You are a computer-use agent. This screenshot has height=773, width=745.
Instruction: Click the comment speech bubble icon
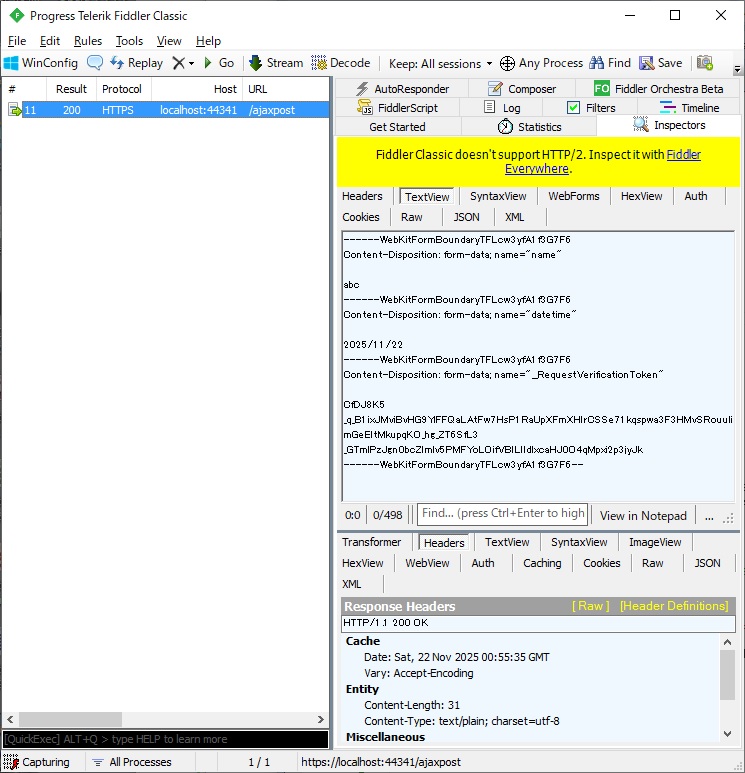pyautogui.click(x=95, y=63)
